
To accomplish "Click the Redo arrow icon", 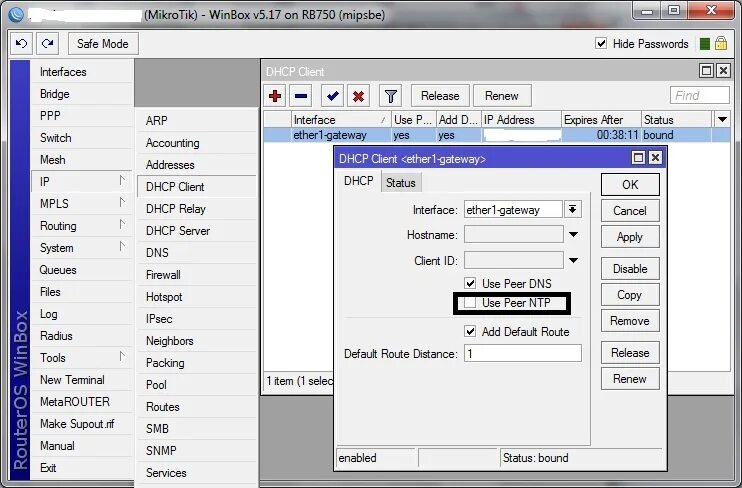I will (47, 44).
